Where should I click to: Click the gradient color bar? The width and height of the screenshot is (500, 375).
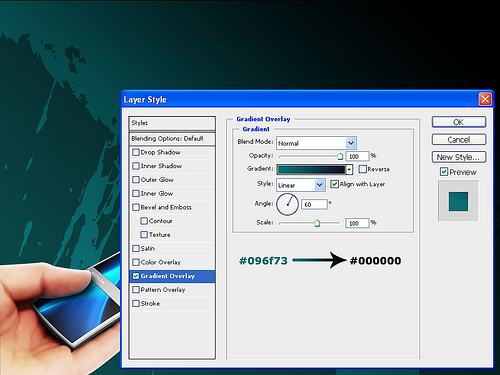coord(311,169)
